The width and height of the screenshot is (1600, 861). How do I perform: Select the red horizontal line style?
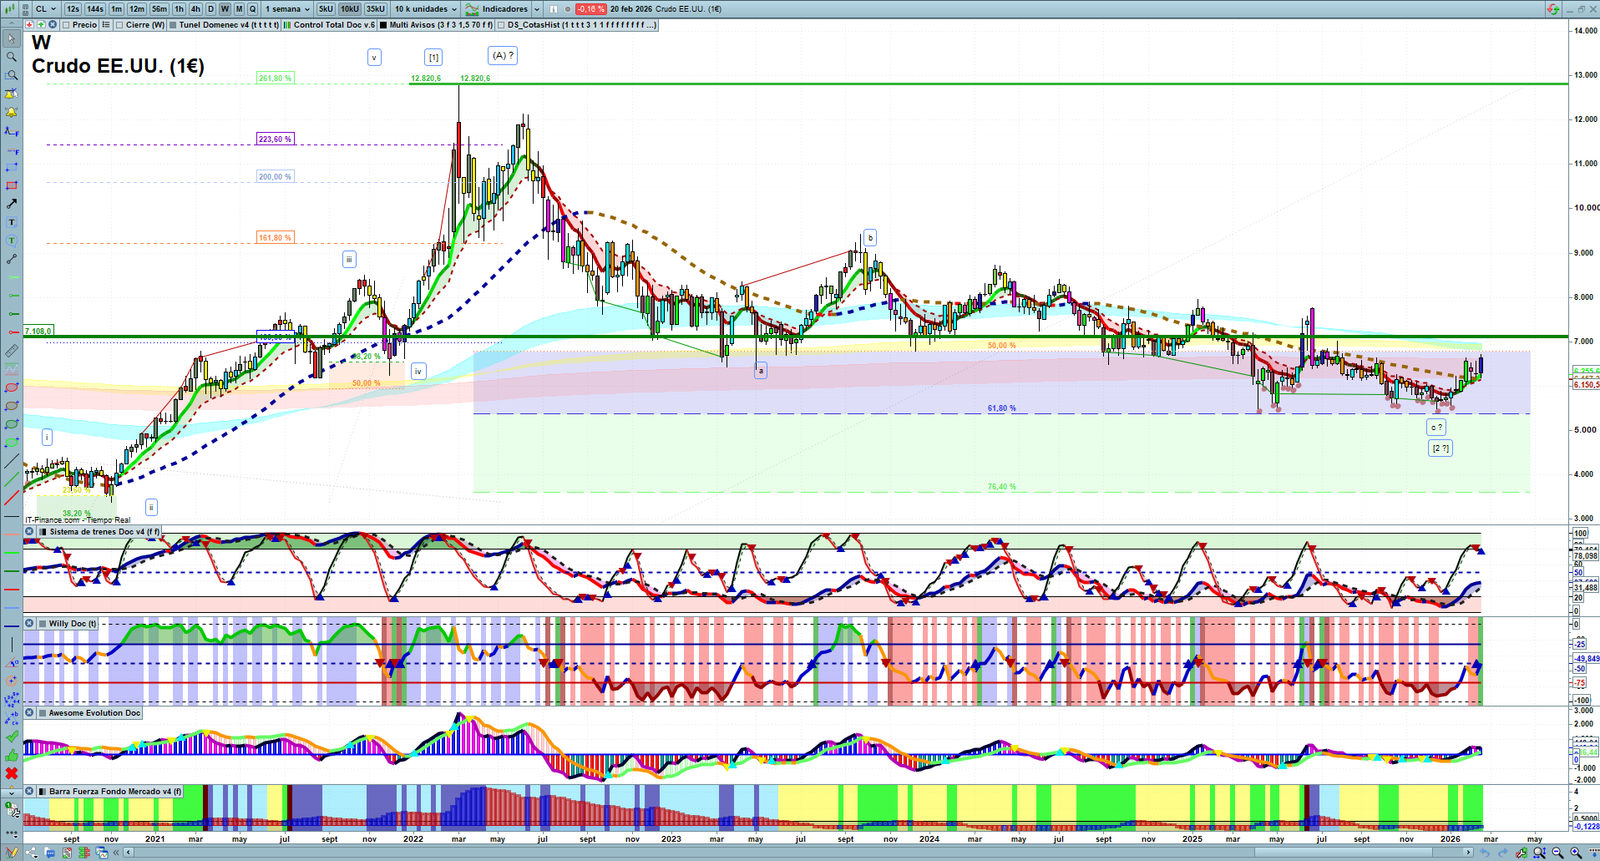click(x=11, y=589)
